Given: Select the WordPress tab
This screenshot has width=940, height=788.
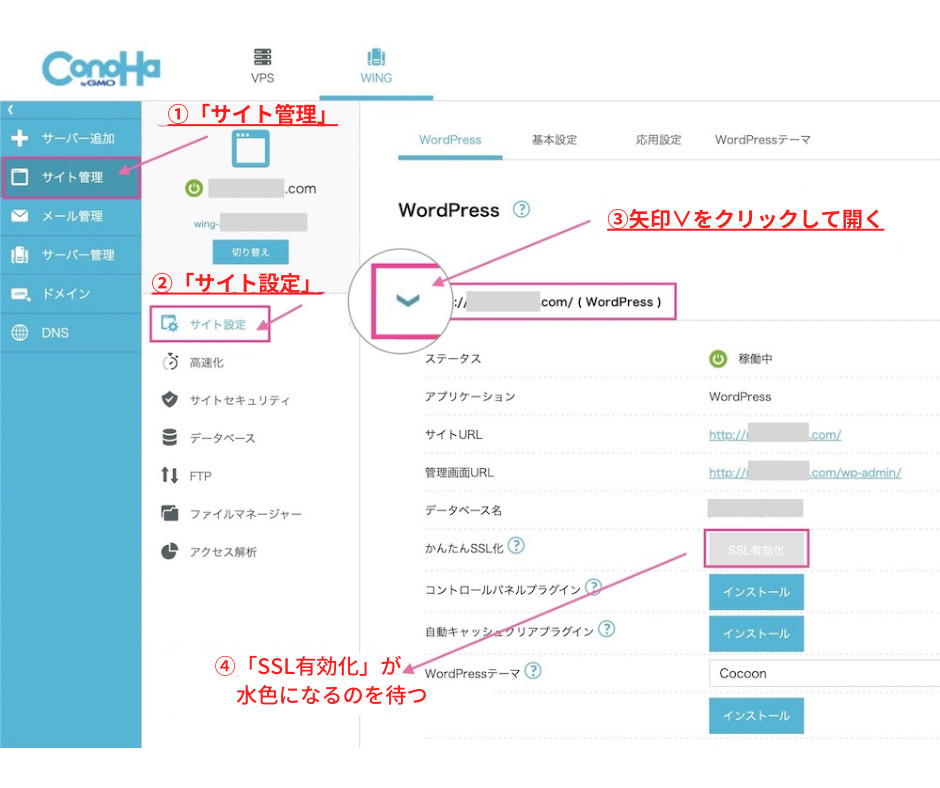Looking at the screenshot, I should coord(450,140).
